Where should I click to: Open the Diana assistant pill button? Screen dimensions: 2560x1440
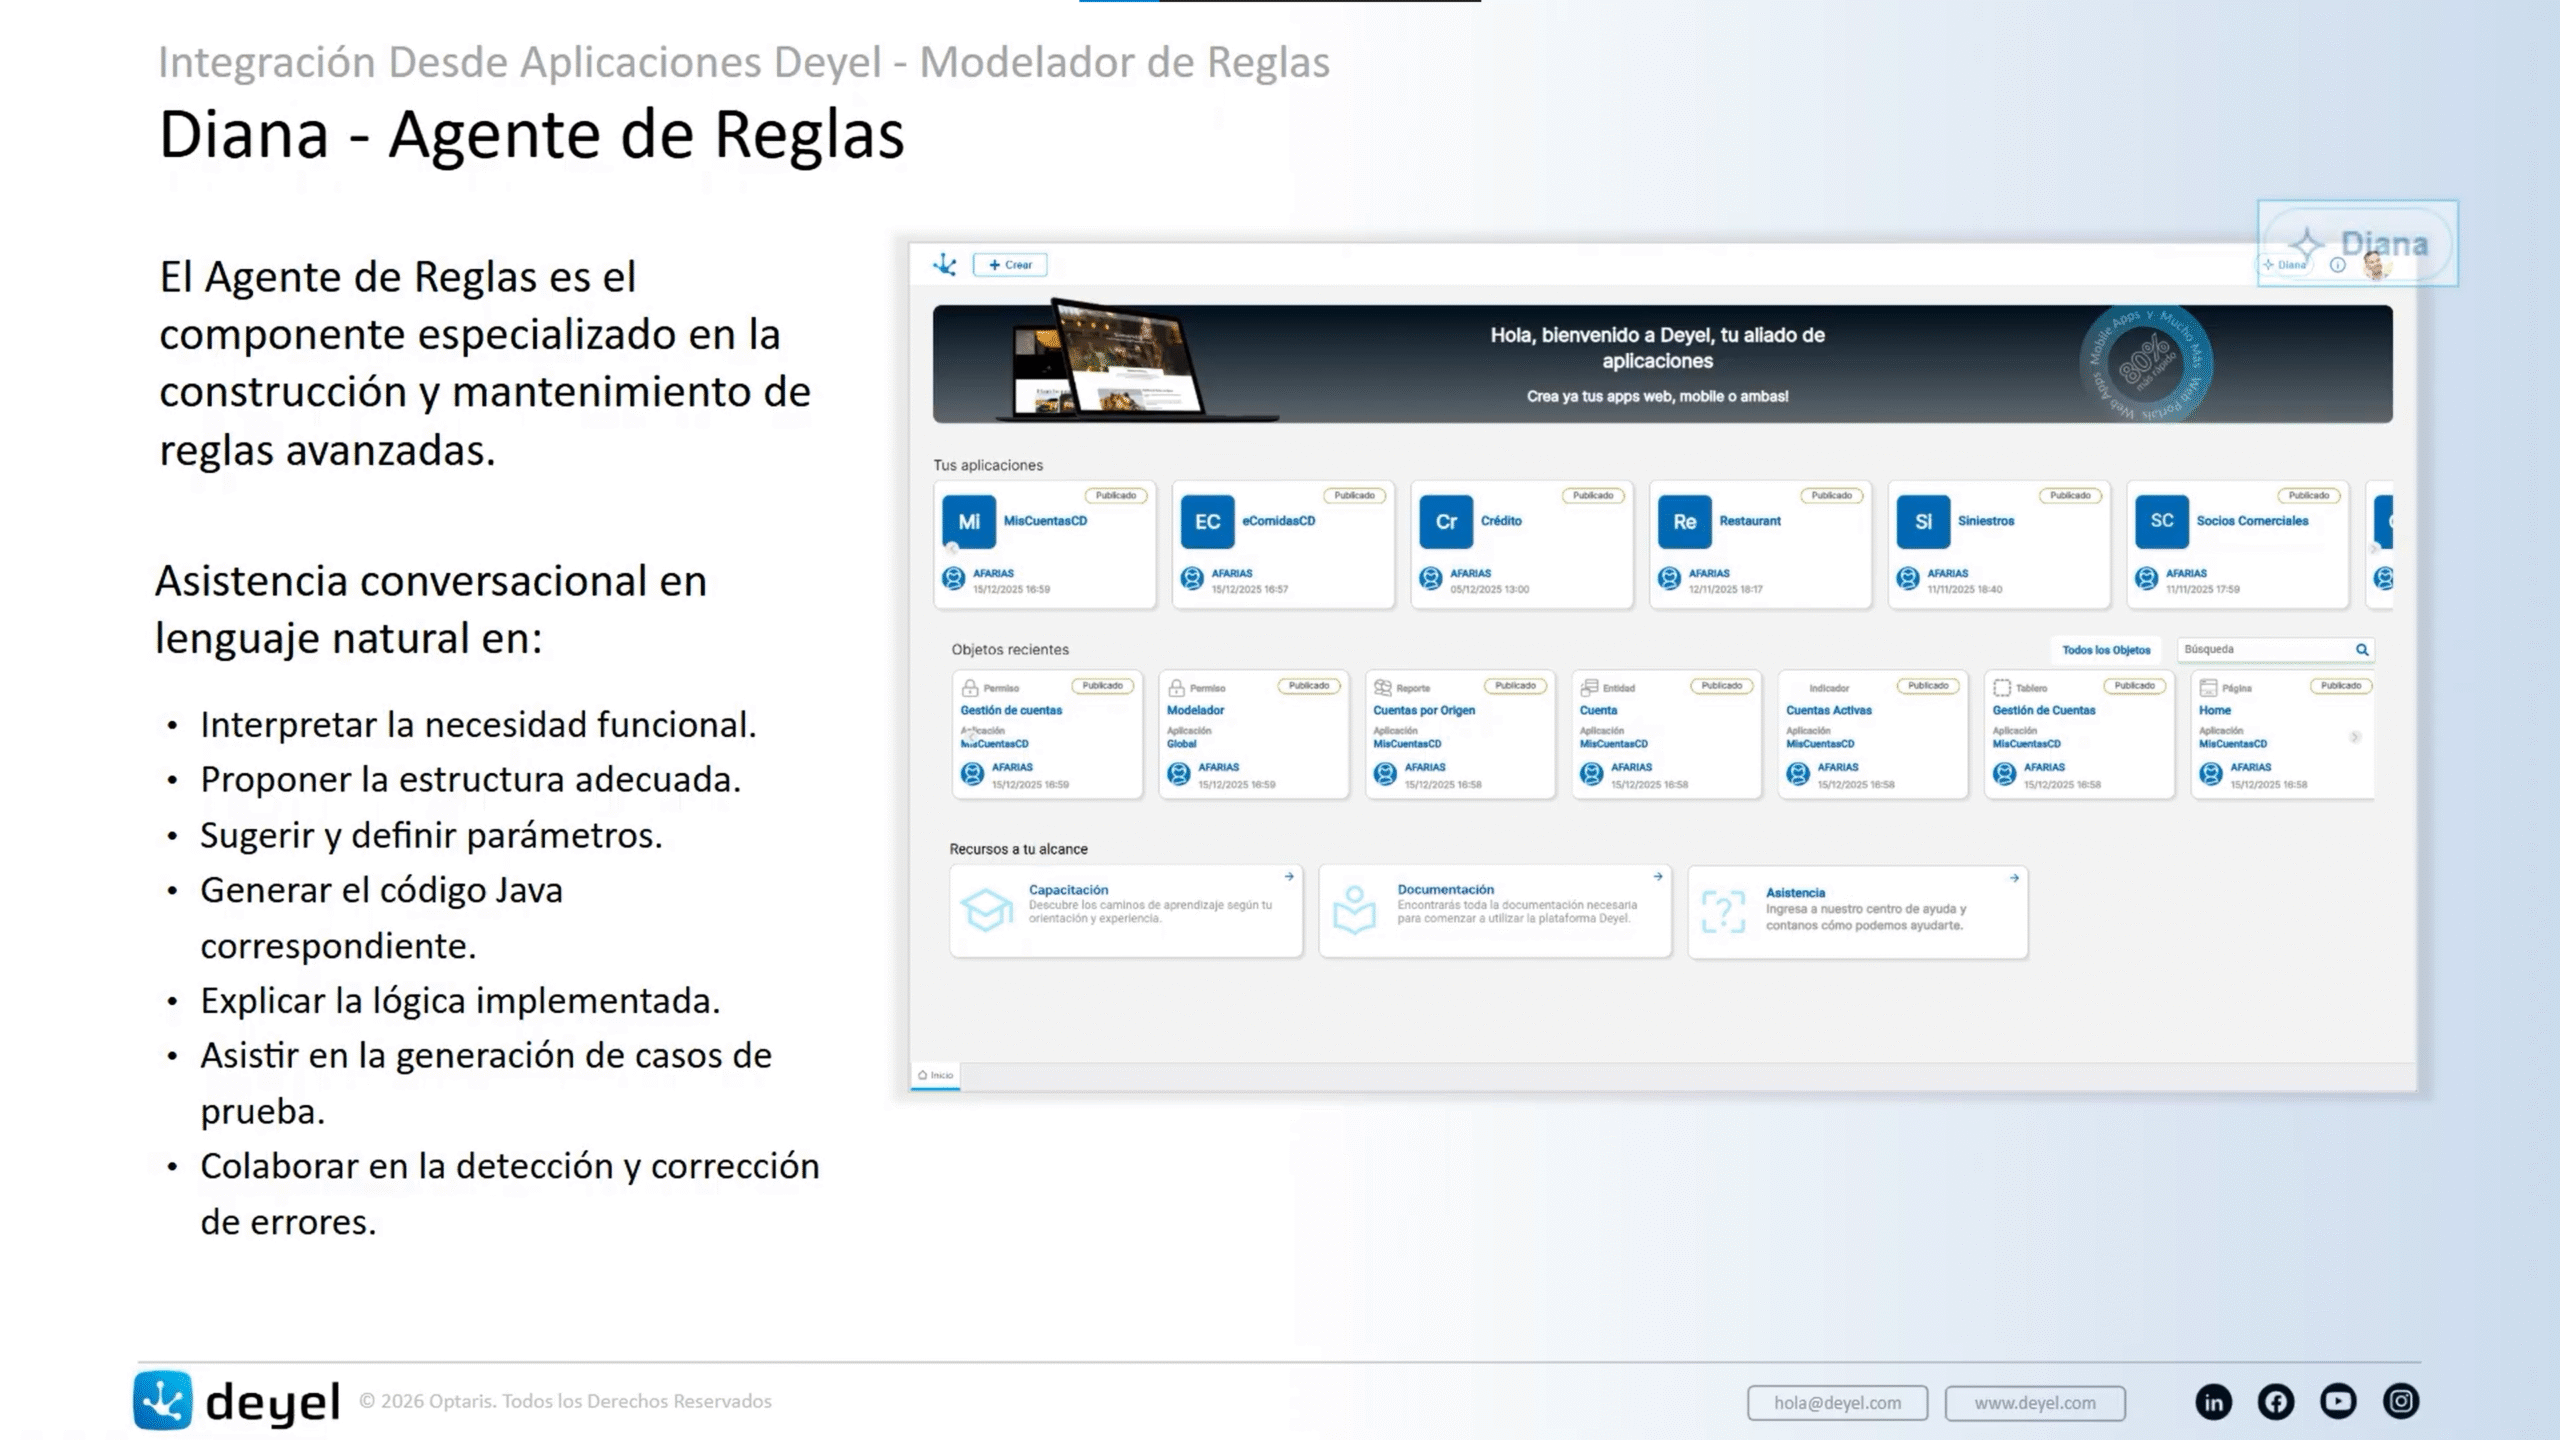2287,265
